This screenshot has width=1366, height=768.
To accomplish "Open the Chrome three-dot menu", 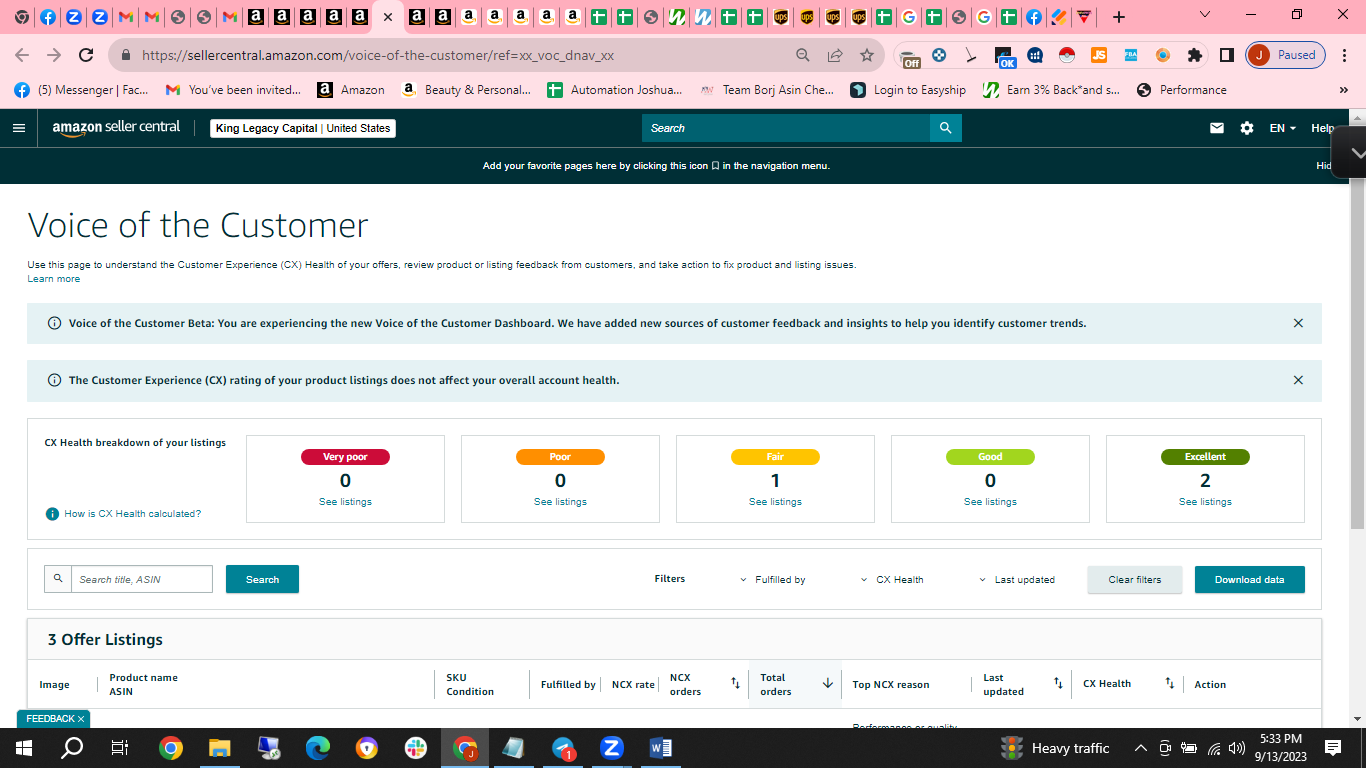I will [1345, 55].
